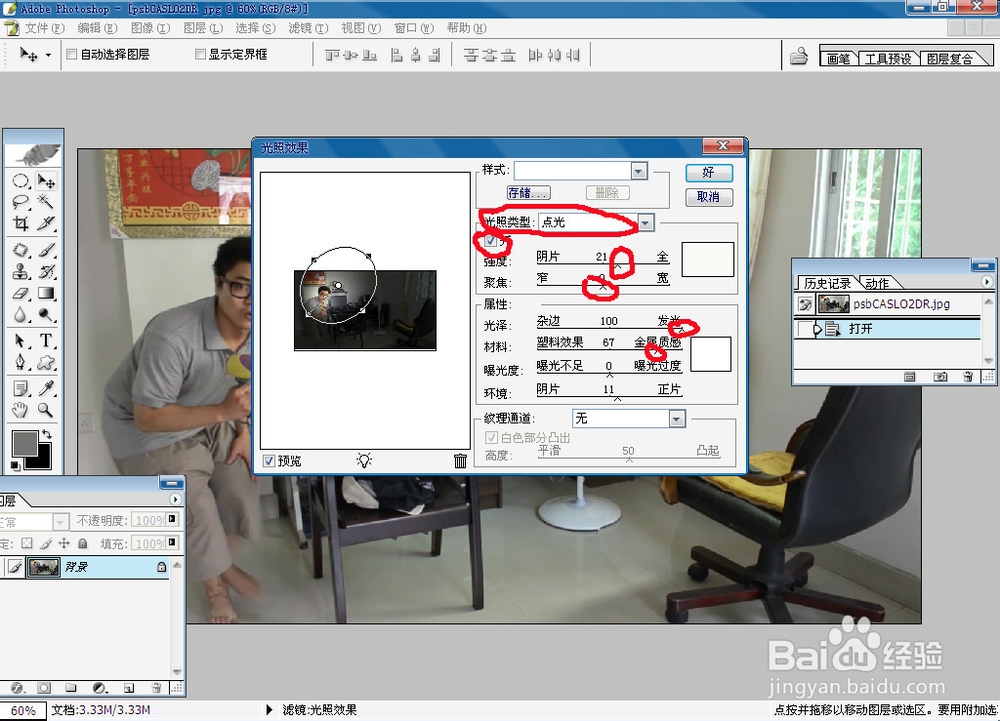Open the Layers panel flyout menu arrow
This screenshot has width=1000, height=721.
175,499
